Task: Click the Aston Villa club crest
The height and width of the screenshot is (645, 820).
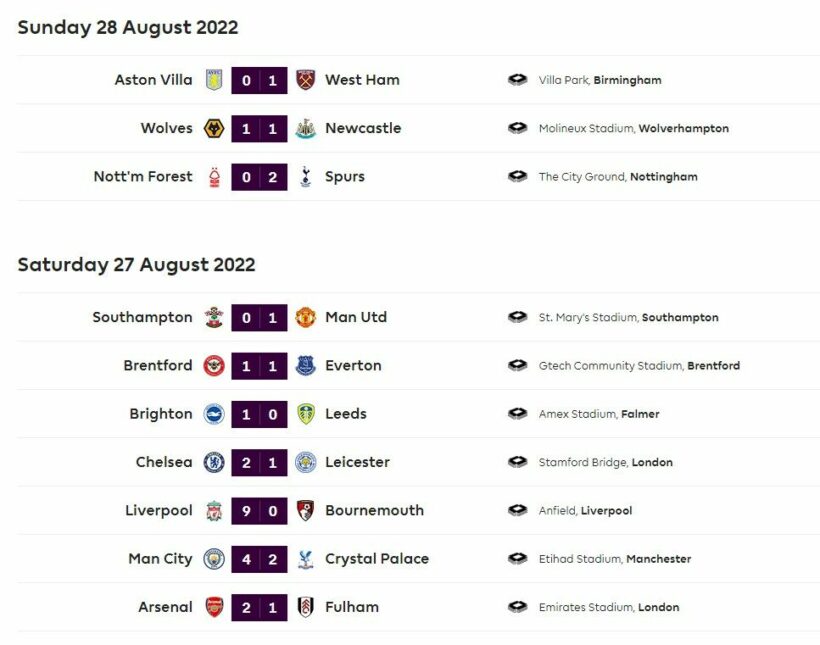Action: pos(214,80)
